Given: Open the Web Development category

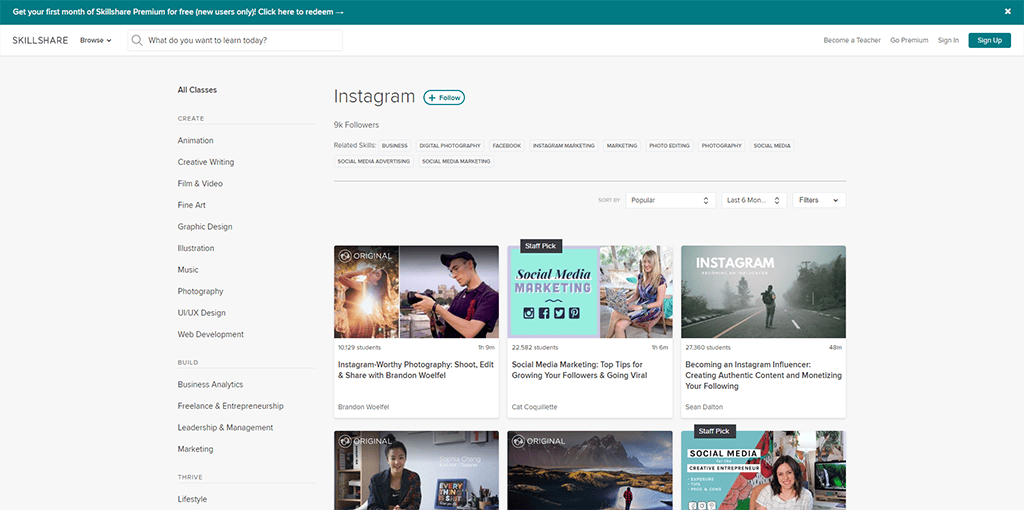Looking at the screenshot, I should (x=210, y=334).
